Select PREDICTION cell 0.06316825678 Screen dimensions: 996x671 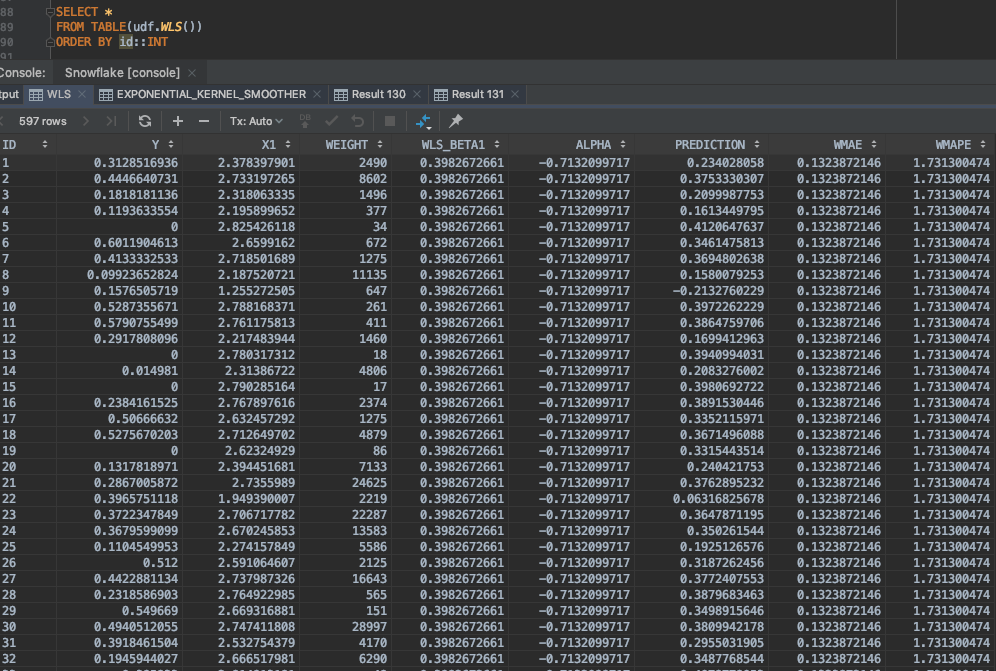tap(718, 499)
